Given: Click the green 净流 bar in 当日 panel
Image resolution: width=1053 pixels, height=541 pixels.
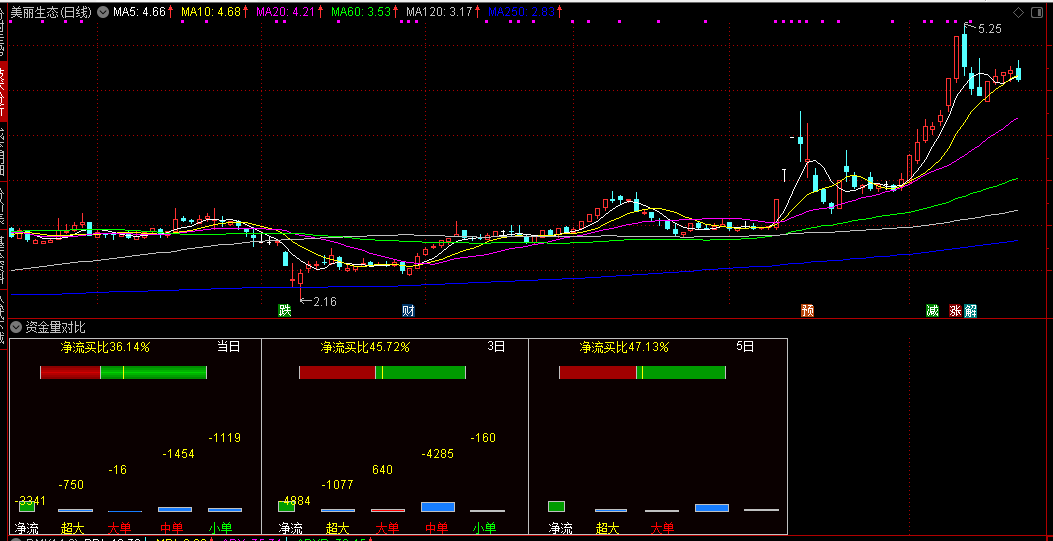Looking at the screenshot, I should click(27, 507).
